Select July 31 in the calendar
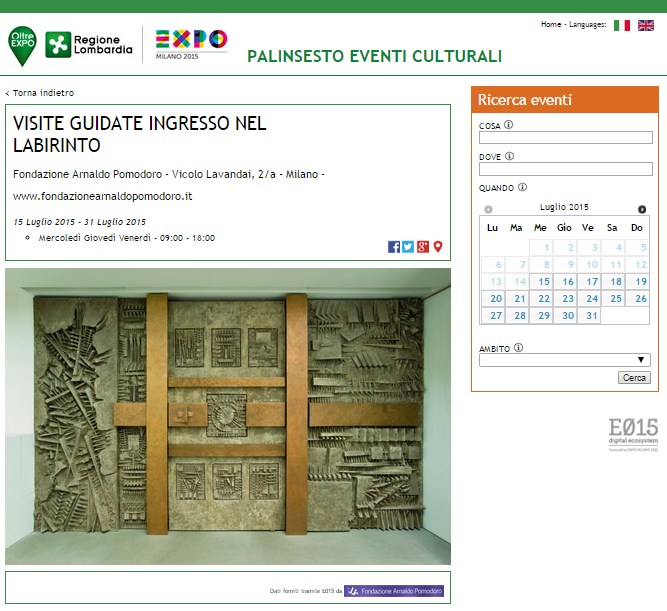 point(592,316)
